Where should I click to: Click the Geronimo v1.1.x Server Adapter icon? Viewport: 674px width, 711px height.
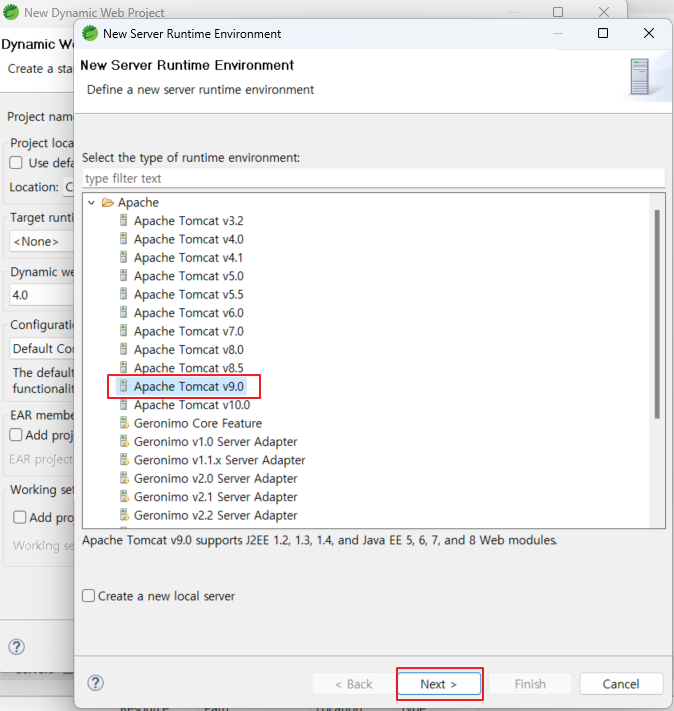(x=124, y=460)
